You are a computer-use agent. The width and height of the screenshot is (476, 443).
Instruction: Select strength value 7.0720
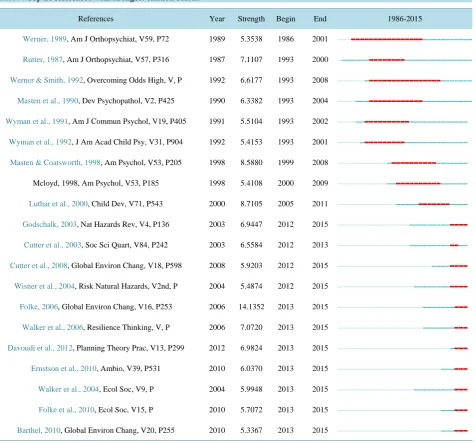(x=251, y=327)
